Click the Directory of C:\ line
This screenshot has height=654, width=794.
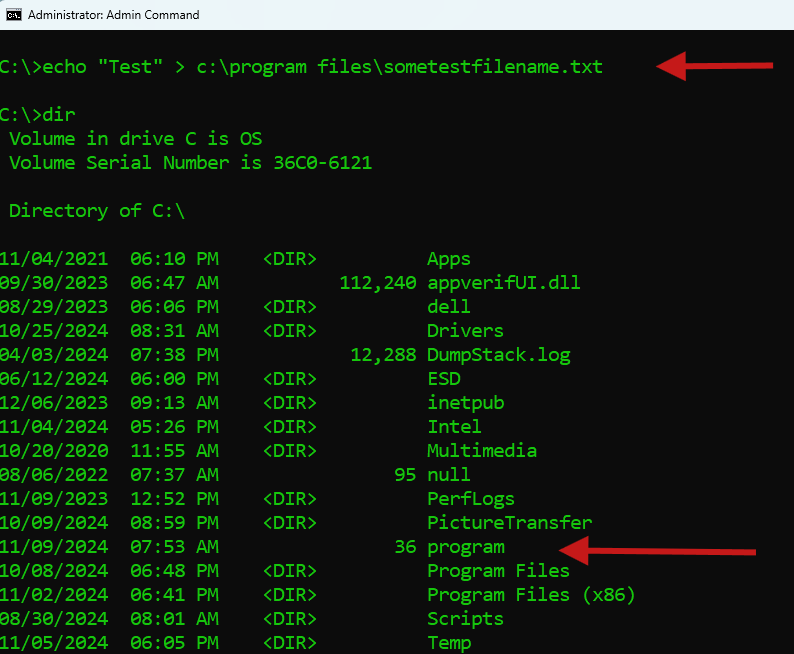[97, 211]
